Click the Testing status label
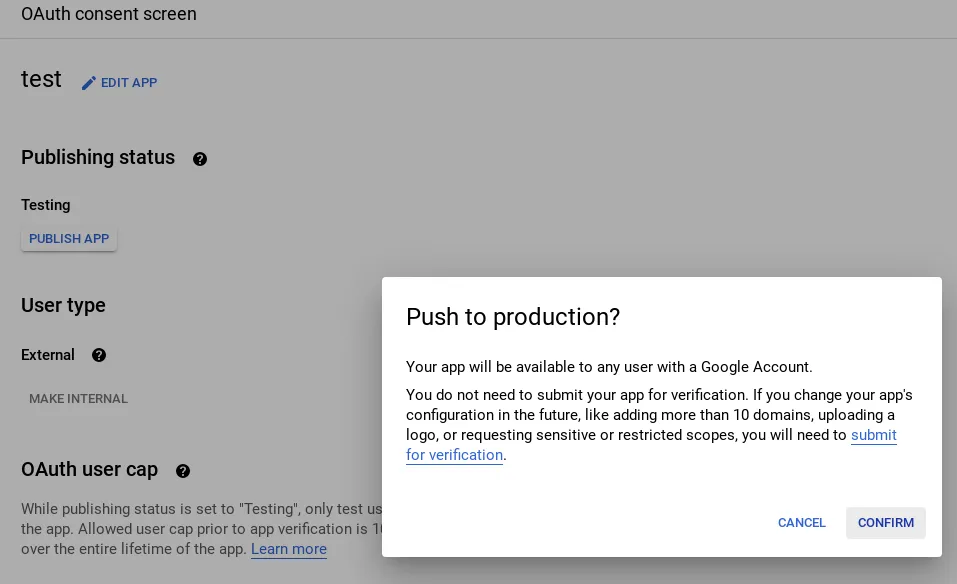This screenshot has height=584, width=957. pos(46,205)
